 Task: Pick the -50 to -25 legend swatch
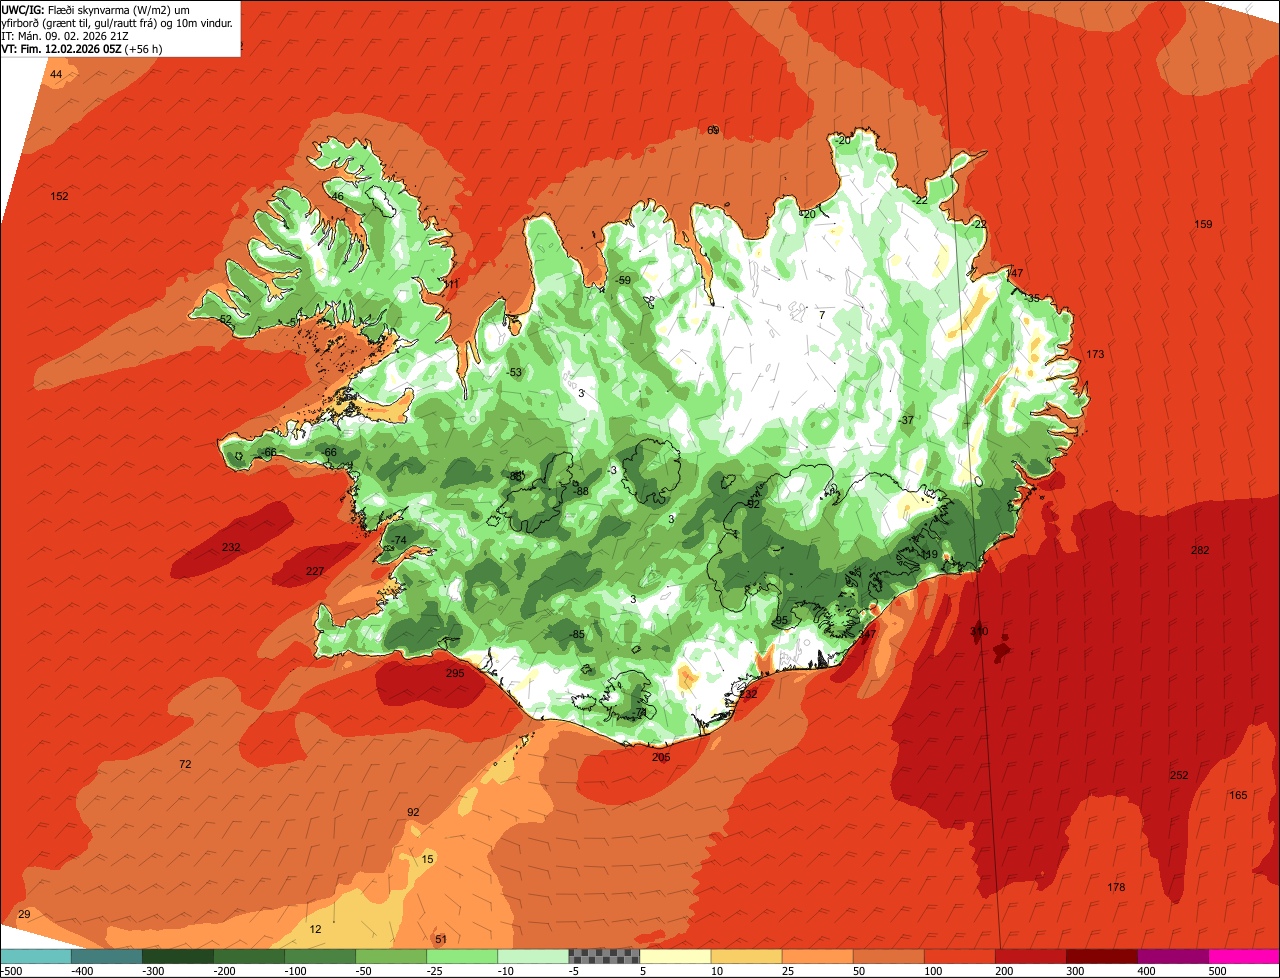point(391,957)
